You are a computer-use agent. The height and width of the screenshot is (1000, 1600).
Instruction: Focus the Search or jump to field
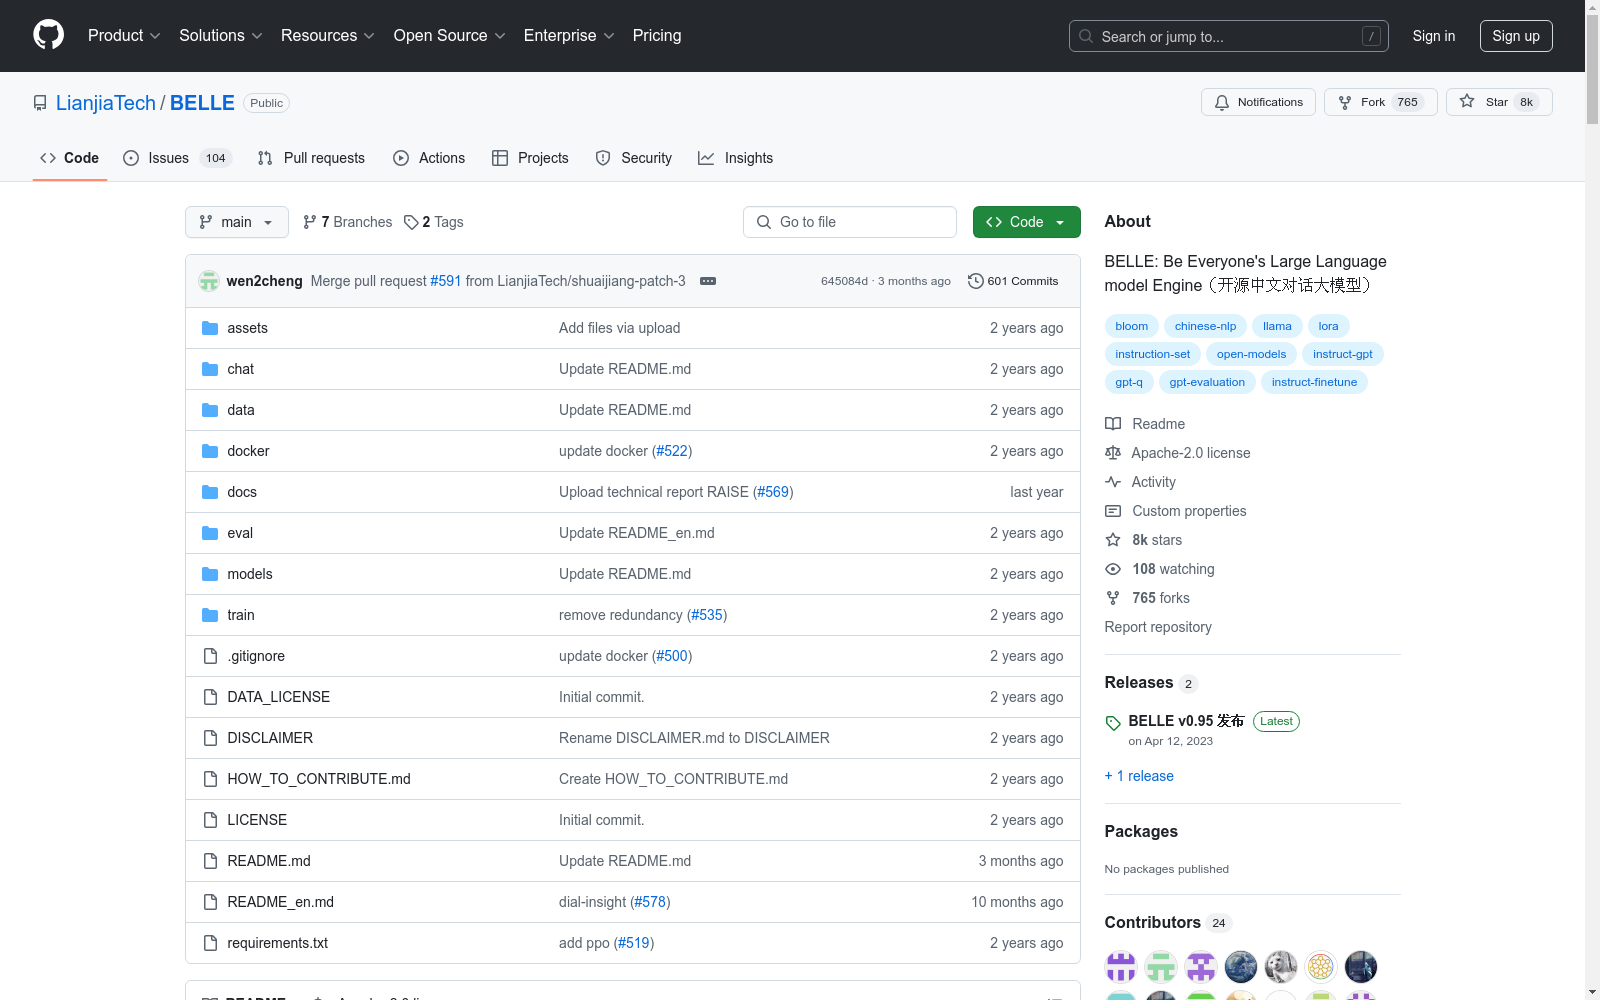(x=1229, y=36)
